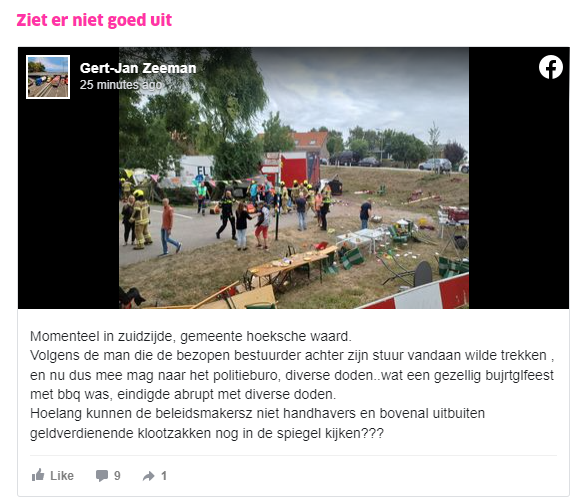Click the comment speech bubble icon

point(102,475)
